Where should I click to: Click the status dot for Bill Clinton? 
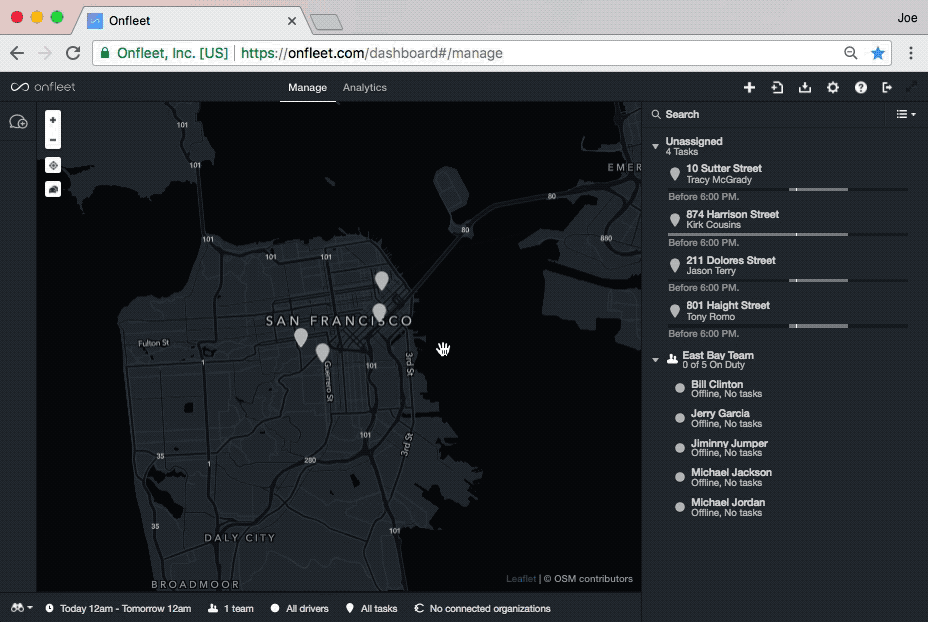pos(680,388)
